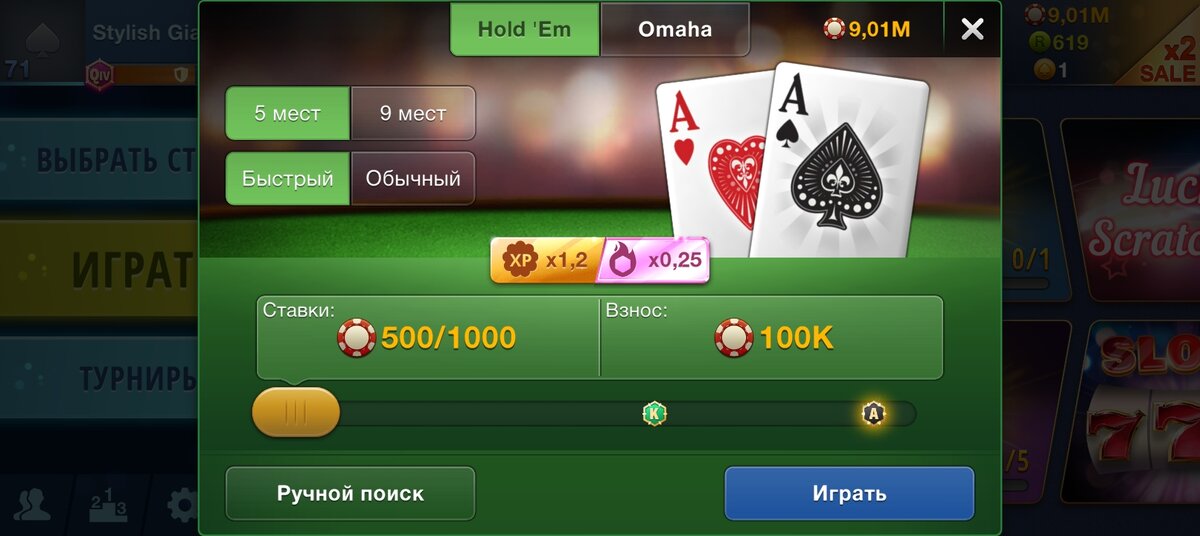Click the blue Играть button
Viewport: 1200px width, 536px height.
849,493
